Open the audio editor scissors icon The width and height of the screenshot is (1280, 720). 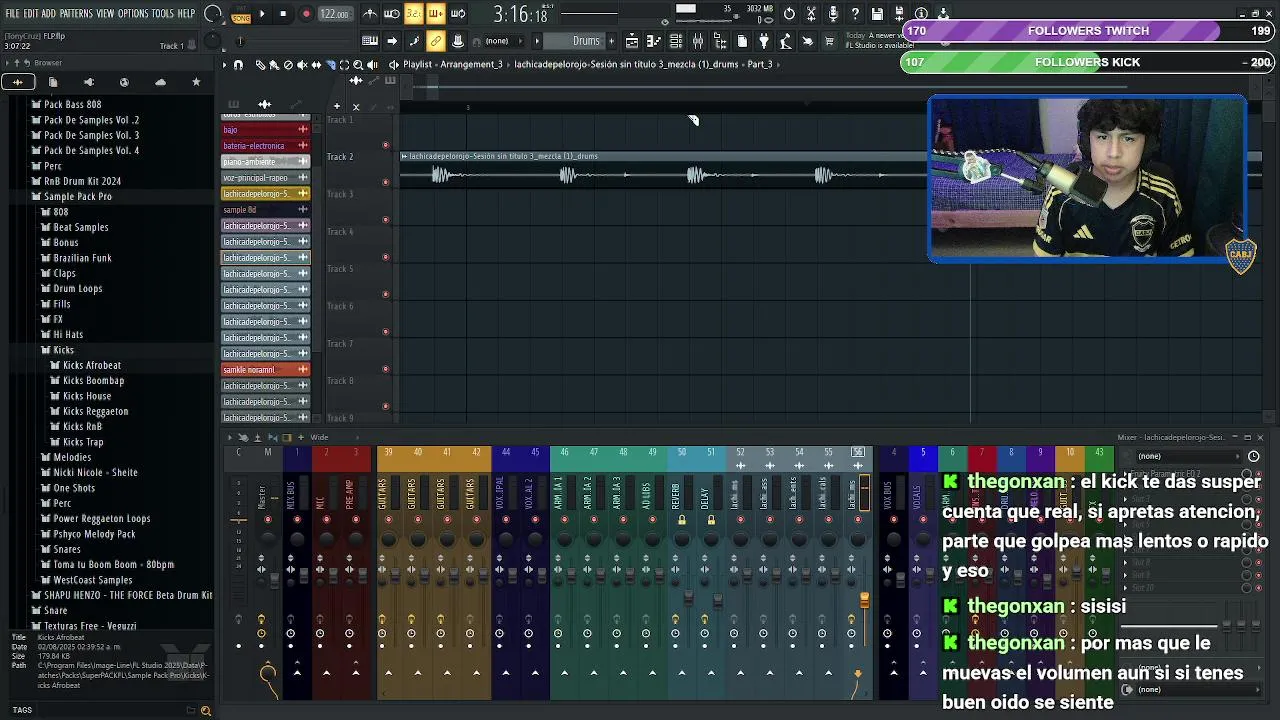[811, 14]
